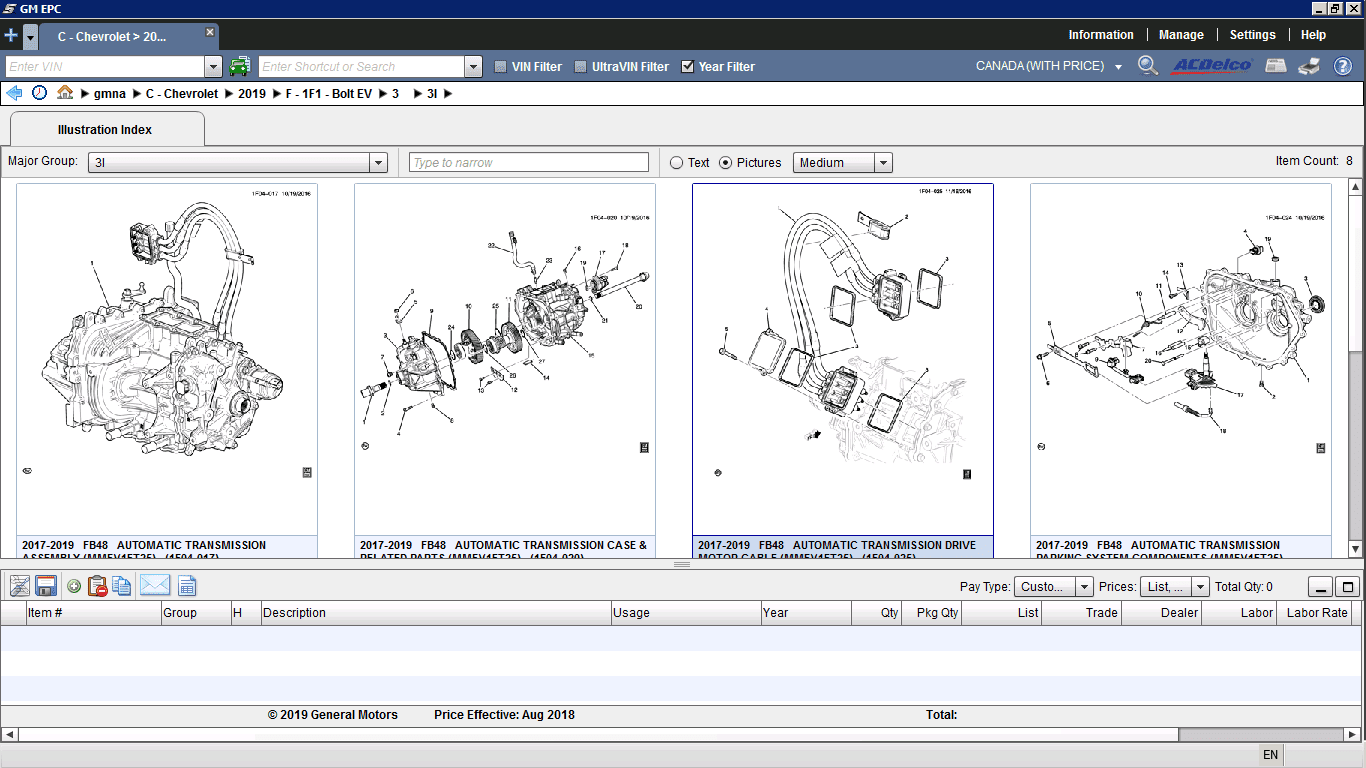Save parts list with floppy disk icon

pyautogui.click(x=45, y=586)
